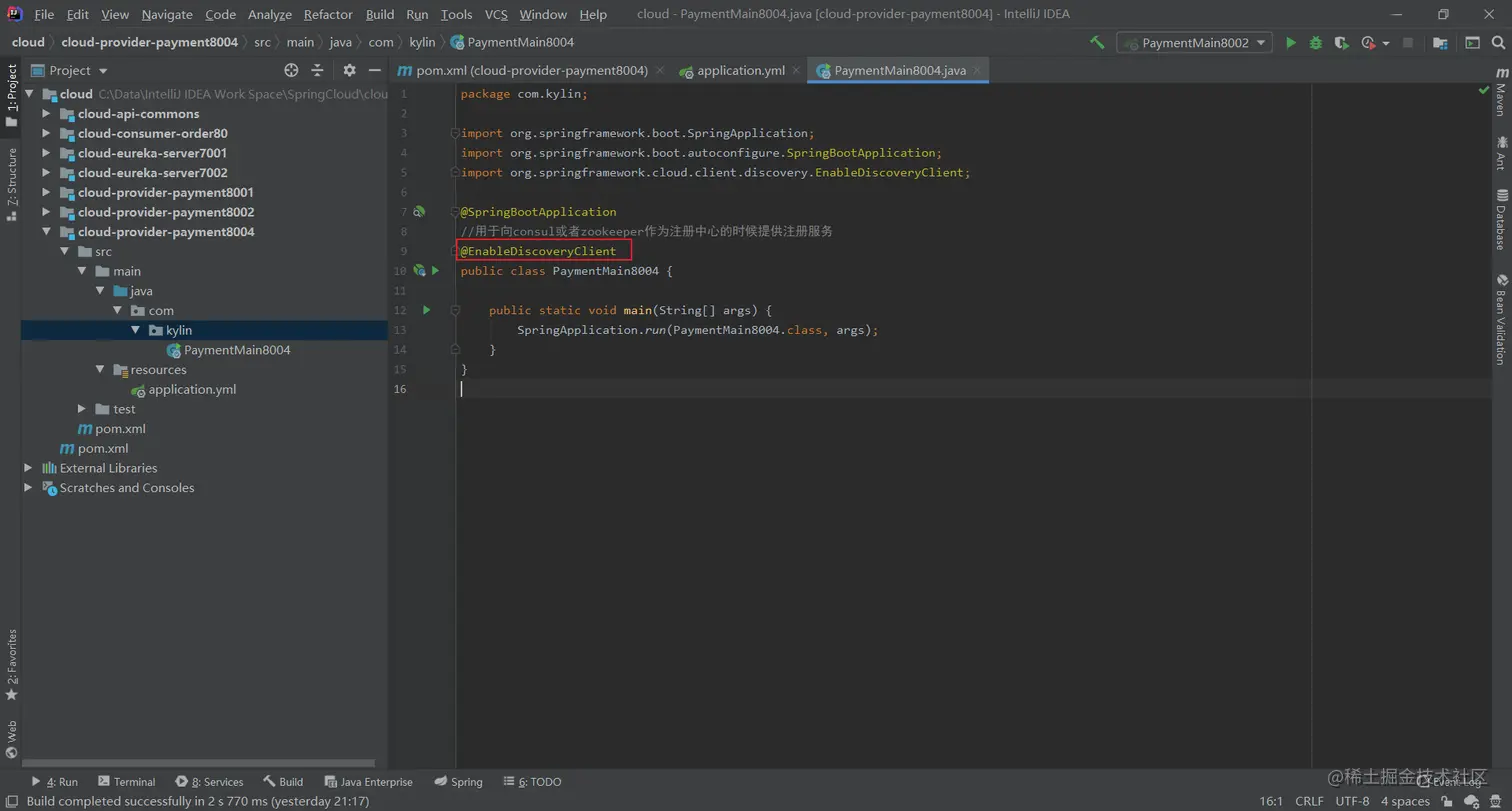Open Project panel settings gear
This screenshot has width=1512, height=811.
coord(349,70)
